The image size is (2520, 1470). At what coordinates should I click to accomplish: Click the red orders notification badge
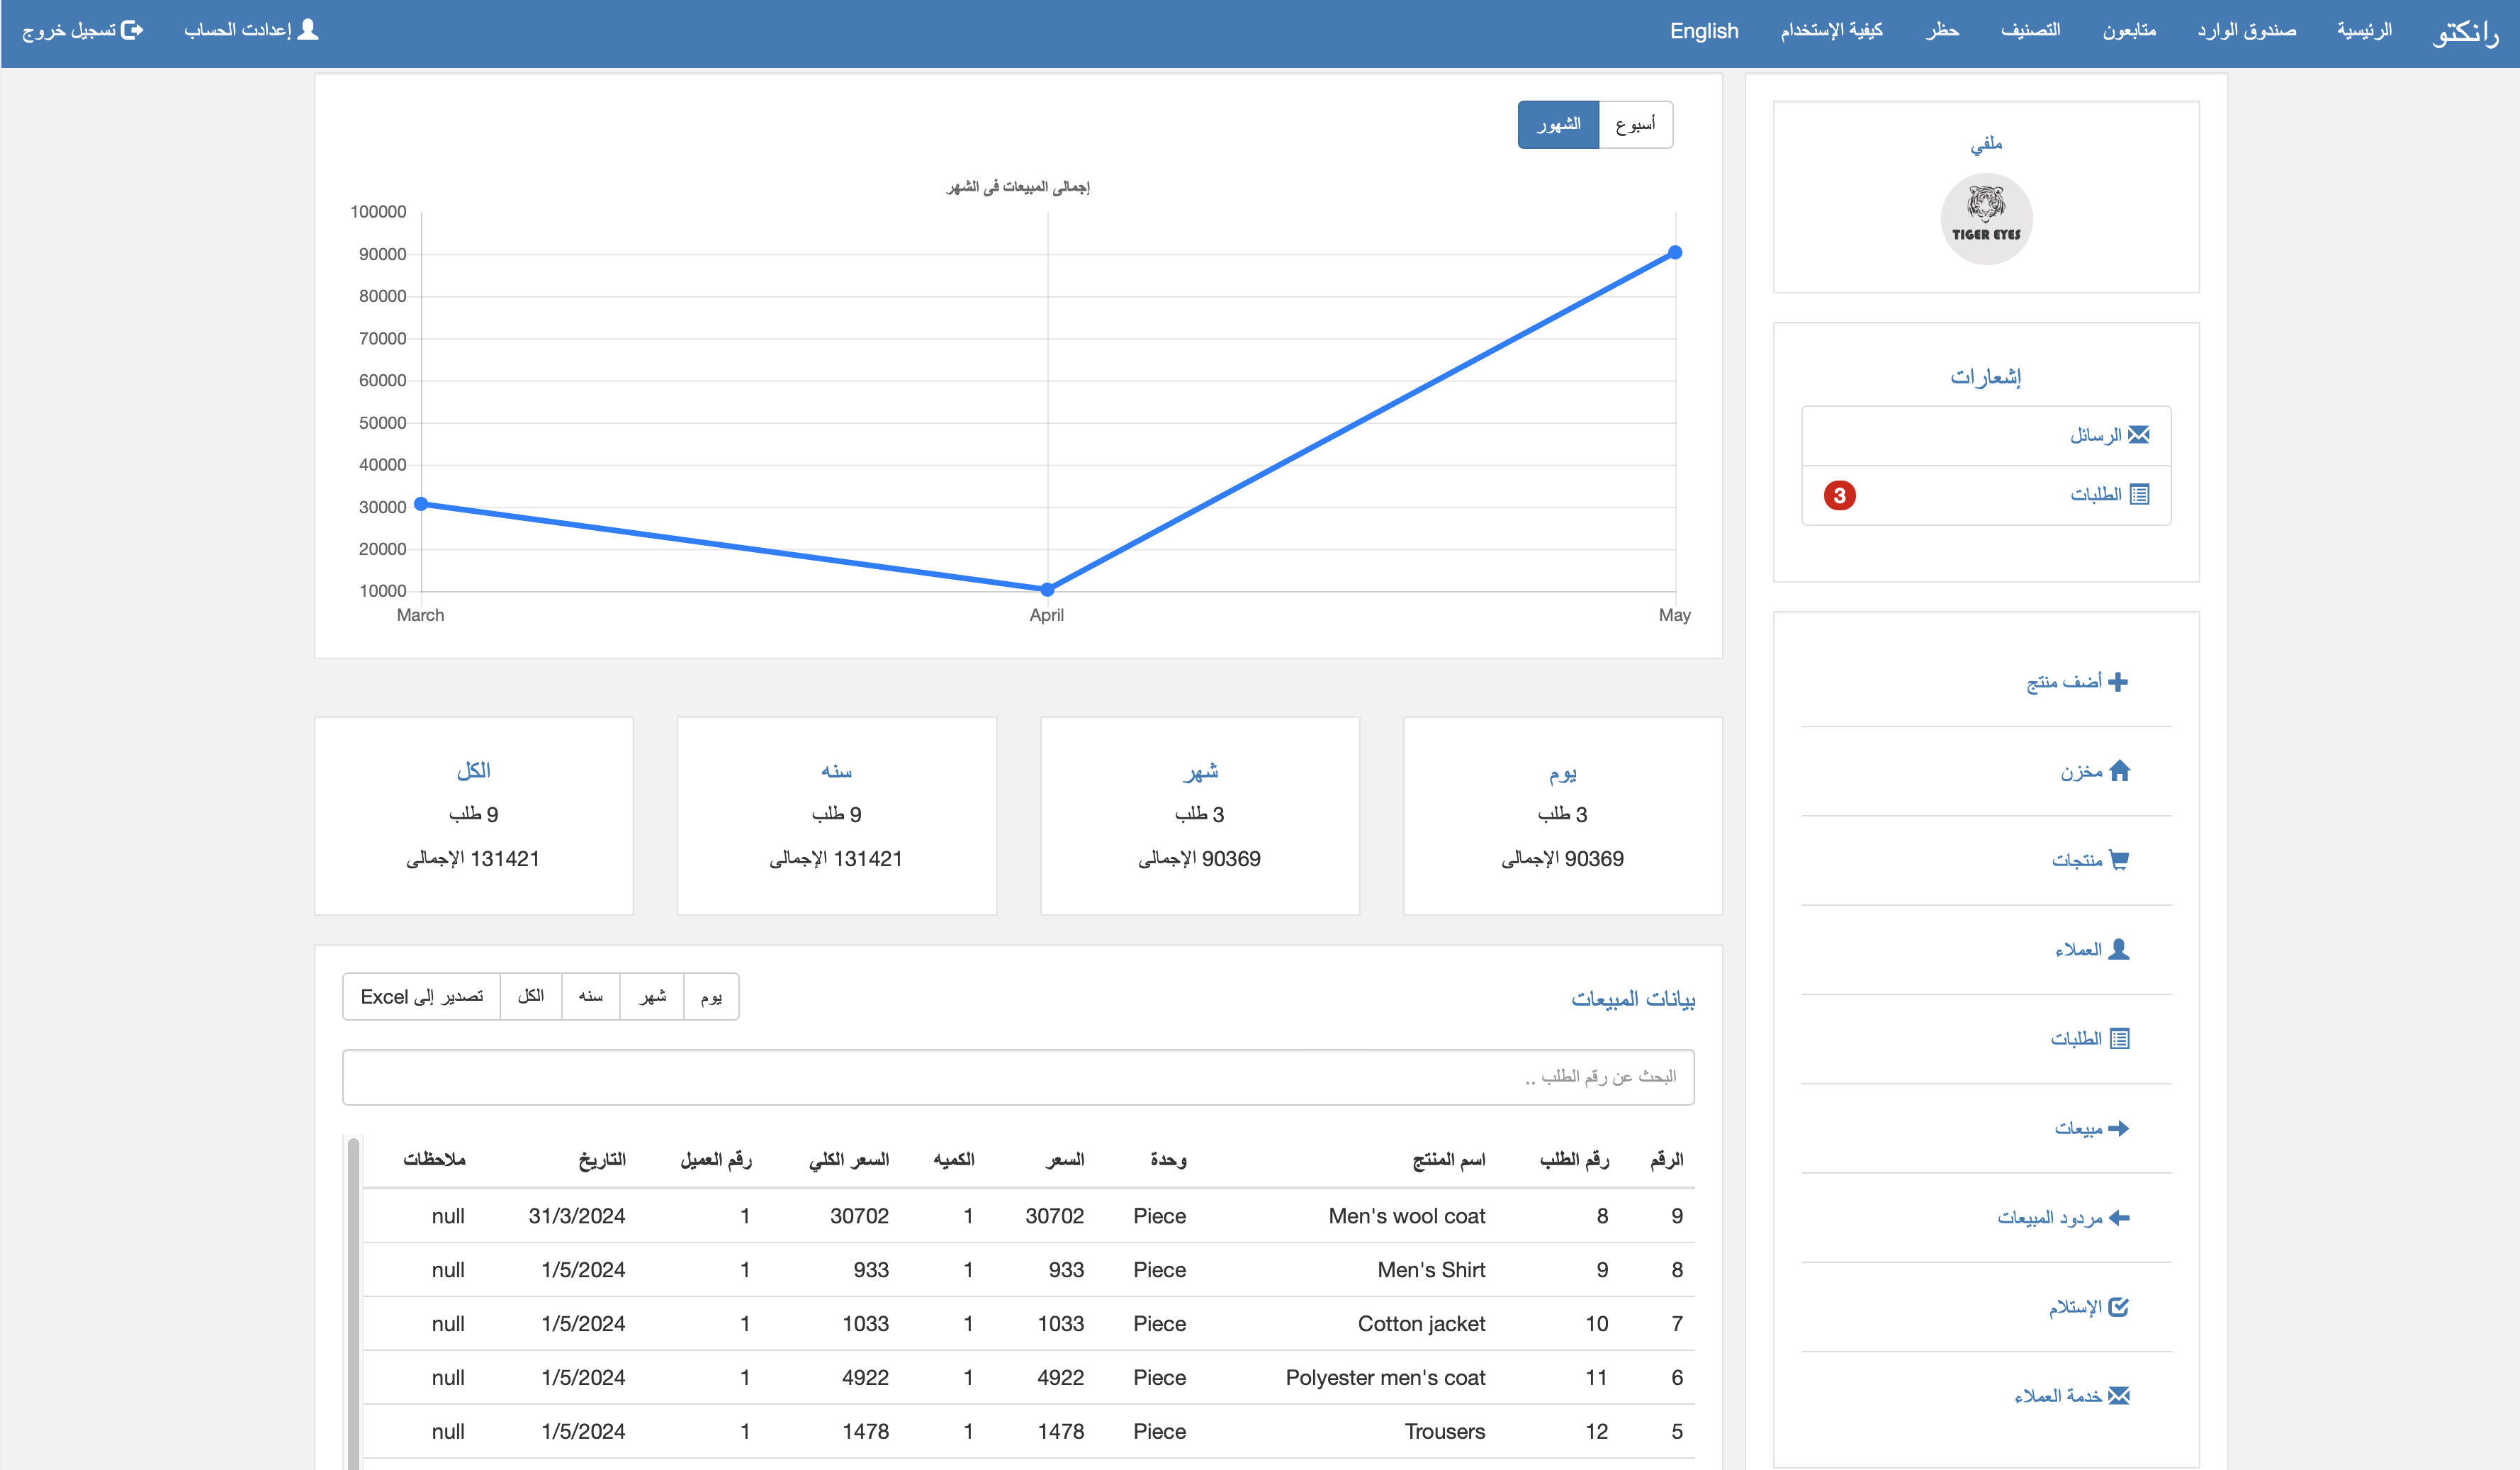[x=1839, y=495]
